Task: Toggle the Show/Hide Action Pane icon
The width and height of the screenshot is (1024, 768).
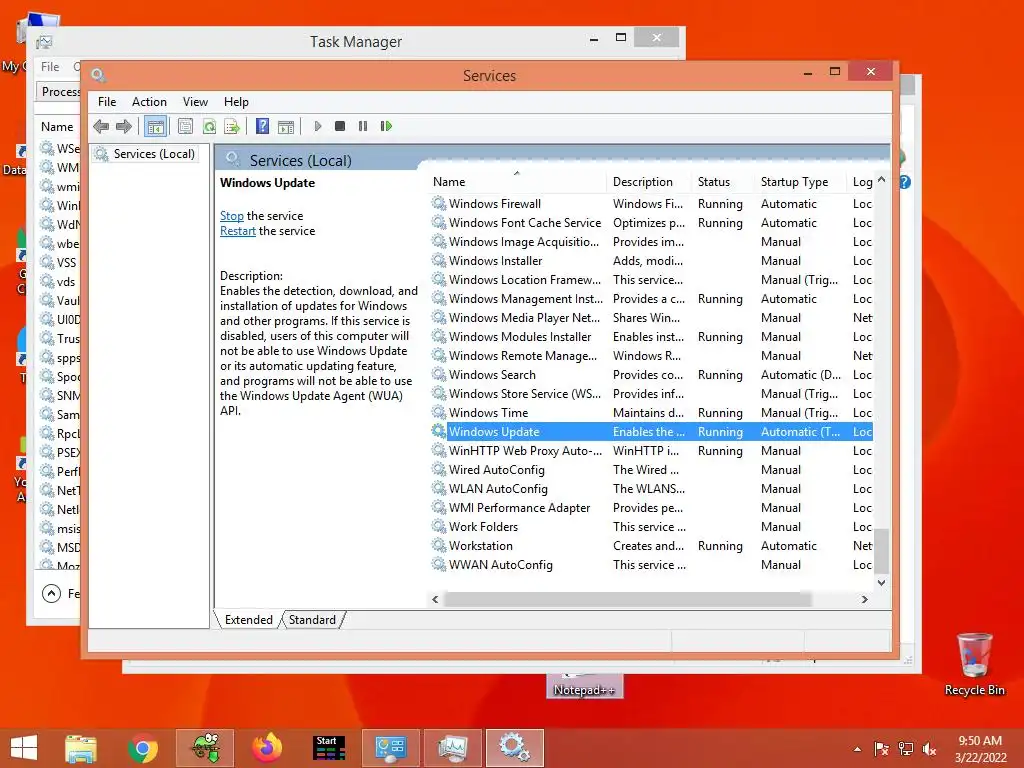Action: [x=286, y=127]
